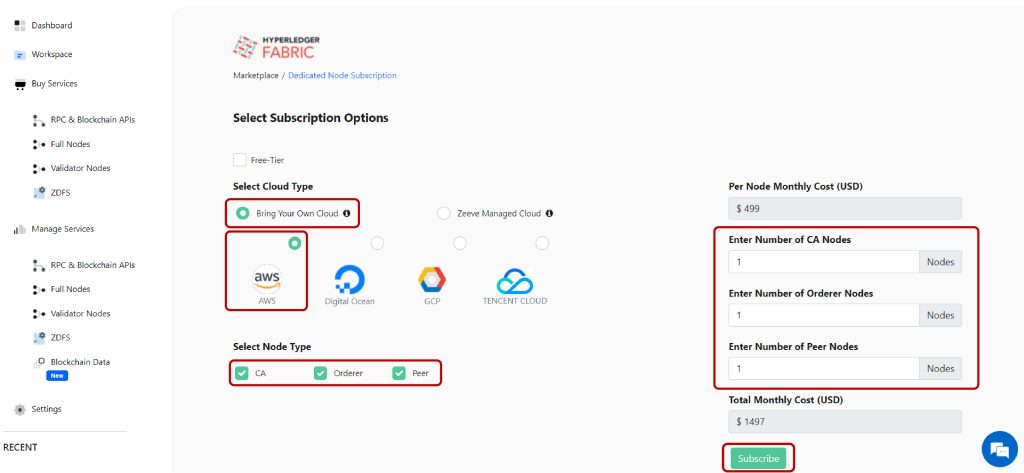Click the Blockchain Data icon
This screenshot has height=473, width=1024.
[x=39, y=362]
